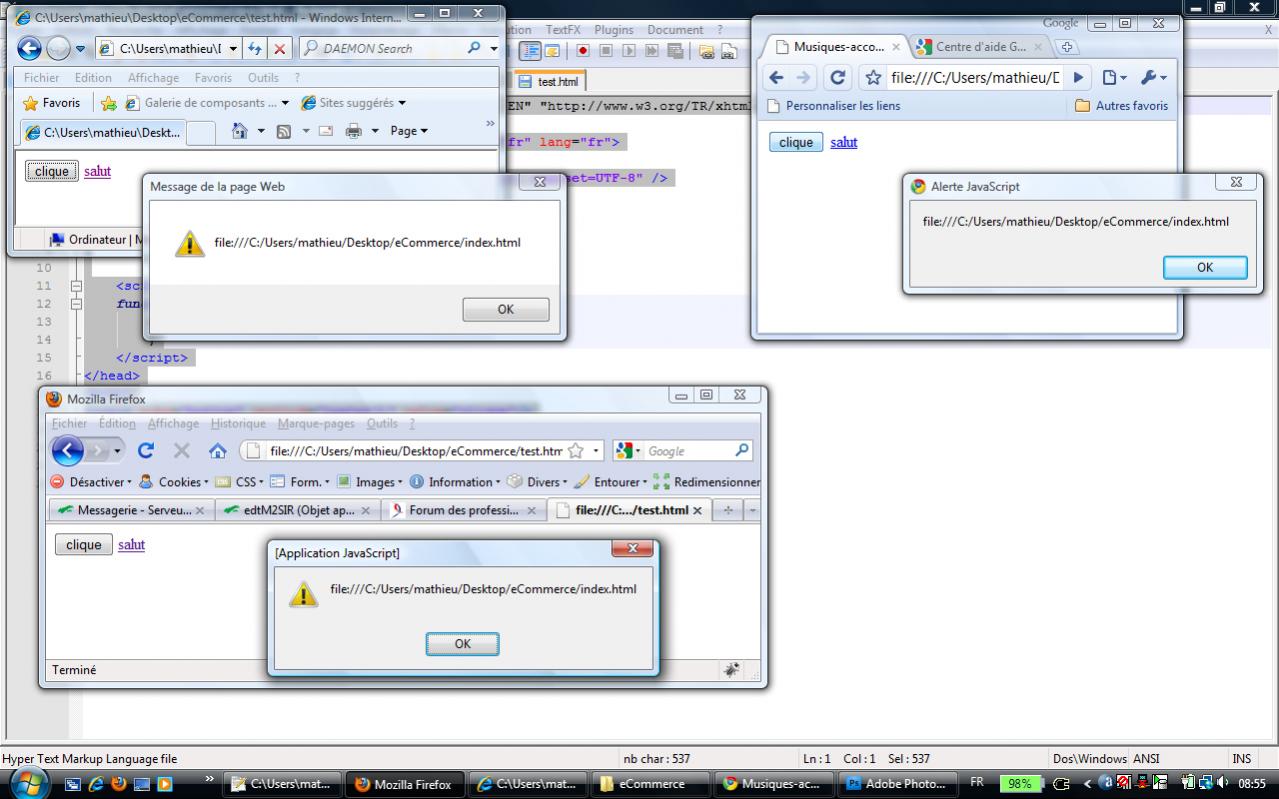Reload the page in Firefox

click(146, 451)
